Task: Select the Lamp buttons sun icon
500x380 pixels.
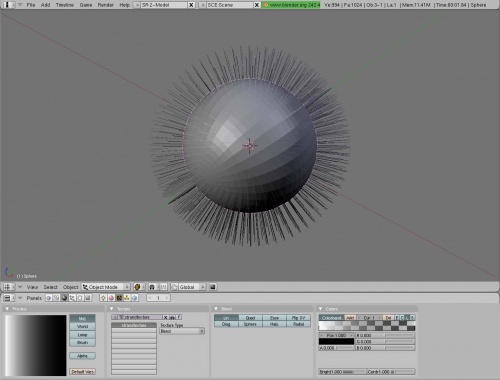Action: [x=103, y=298]
